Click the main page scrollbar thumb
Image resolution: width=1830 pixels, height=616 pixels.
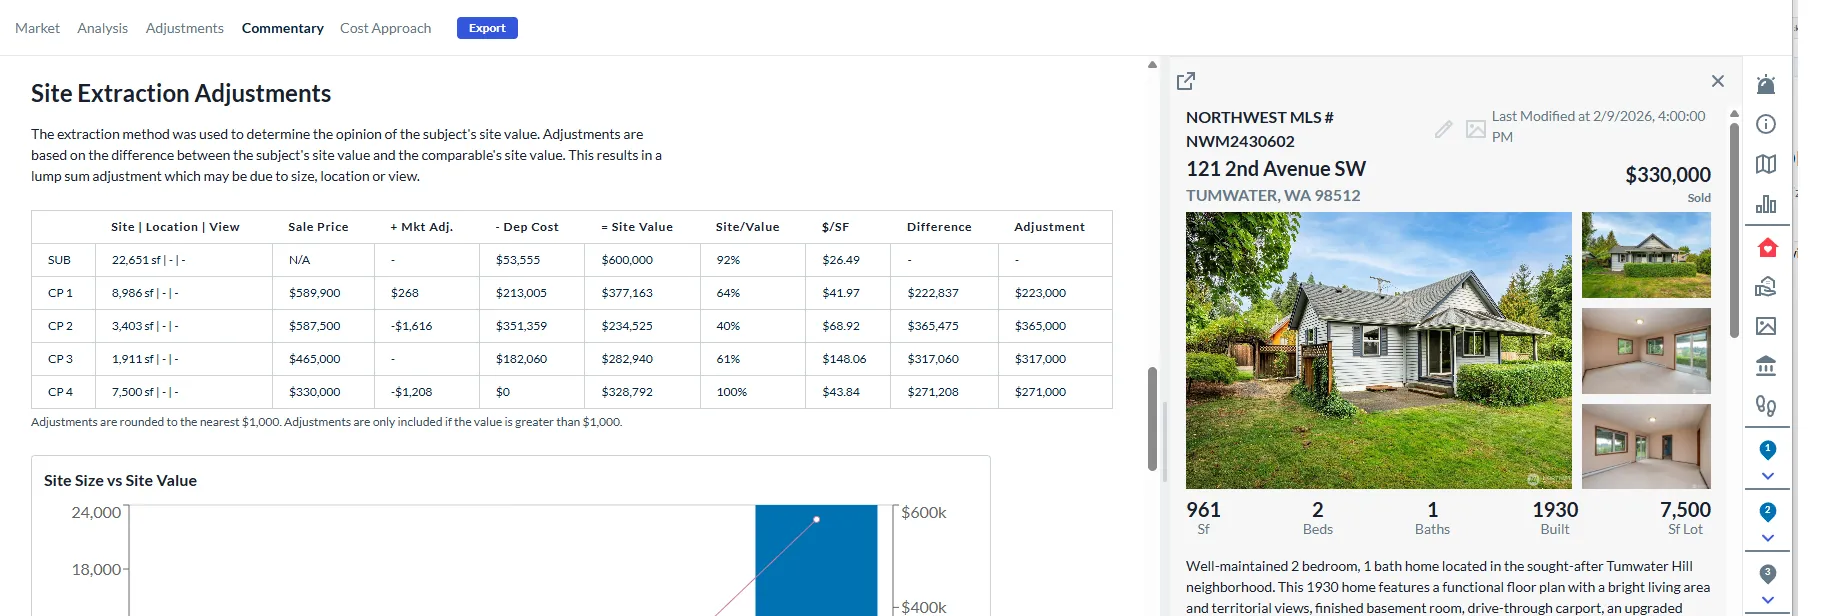click(1152, 418)
